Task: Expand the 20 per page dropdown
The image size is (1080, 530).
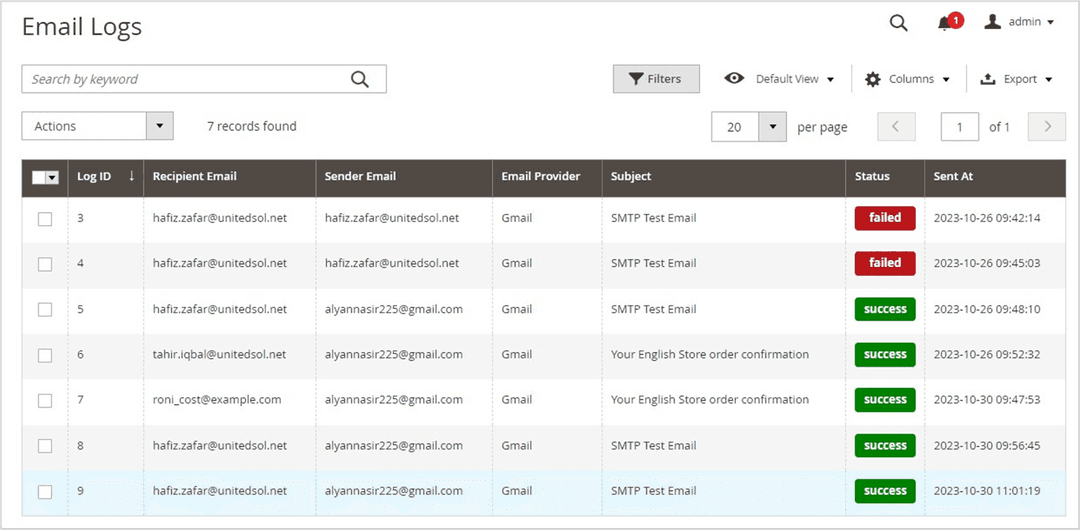Action: [772, 127]
